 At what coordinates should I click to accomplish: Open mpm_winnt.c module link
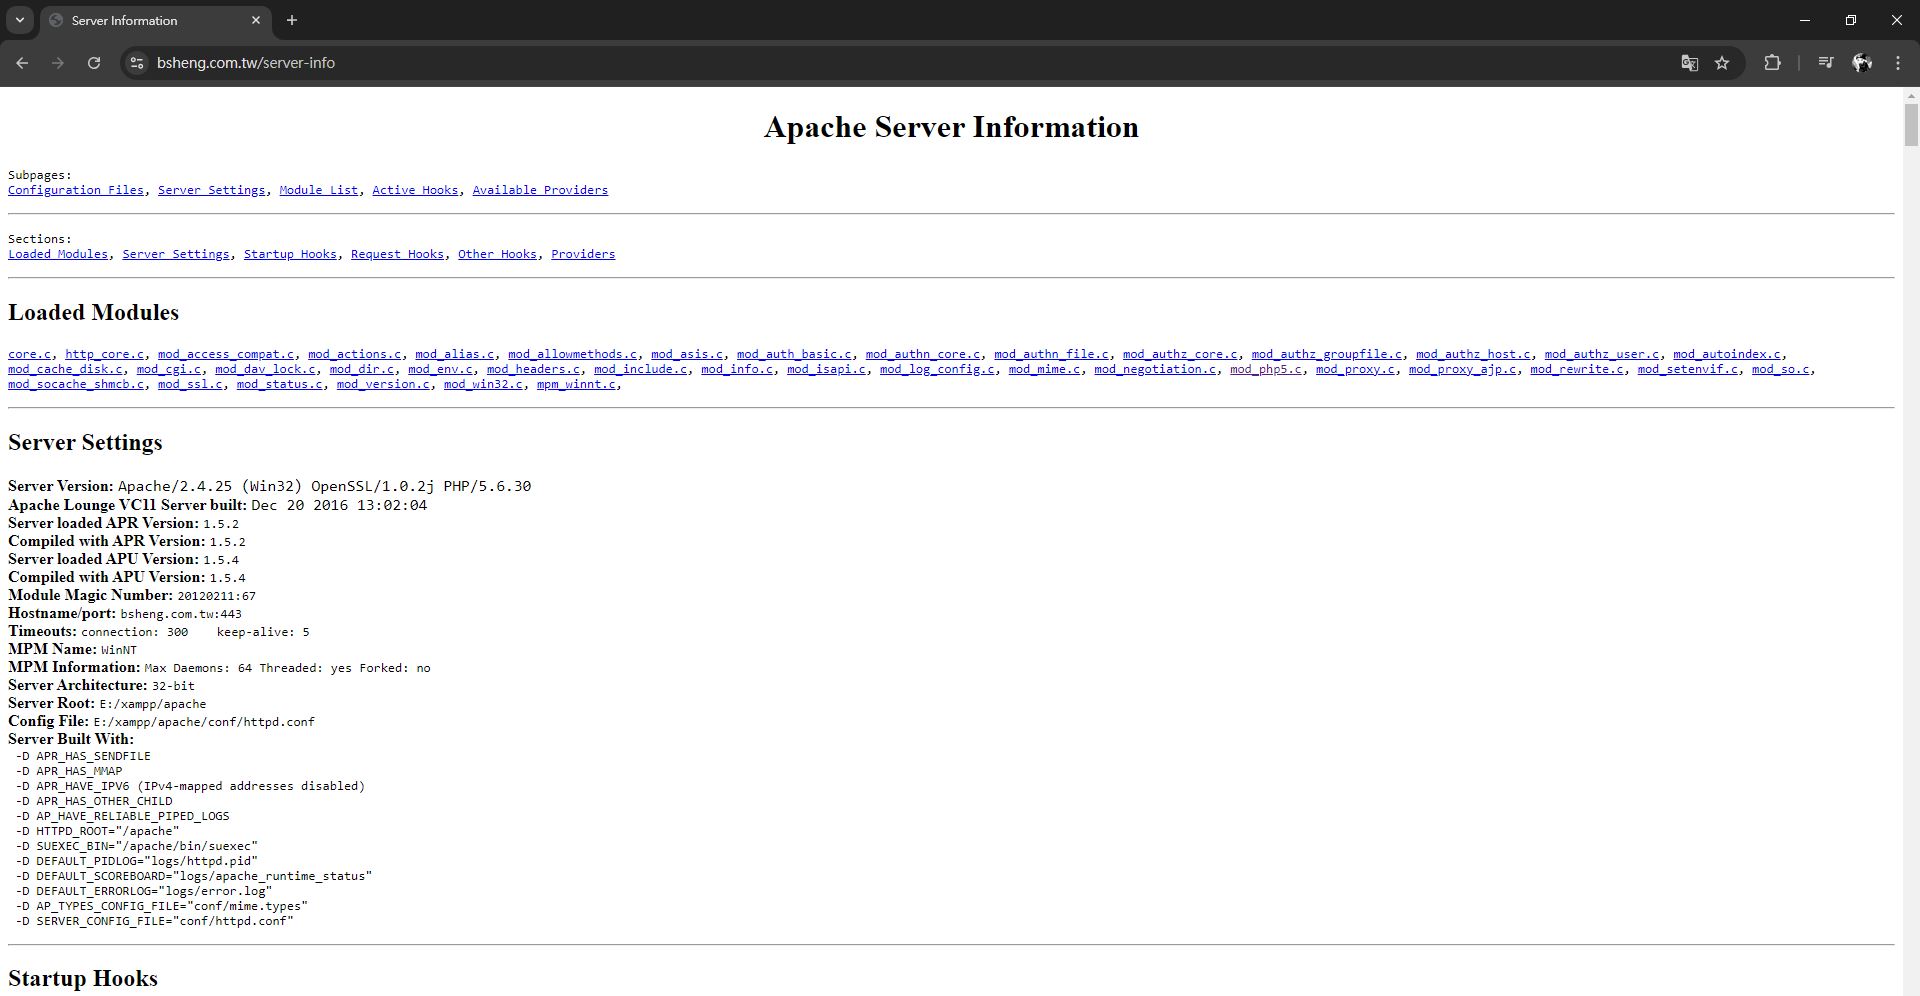(x=577, y=384)
